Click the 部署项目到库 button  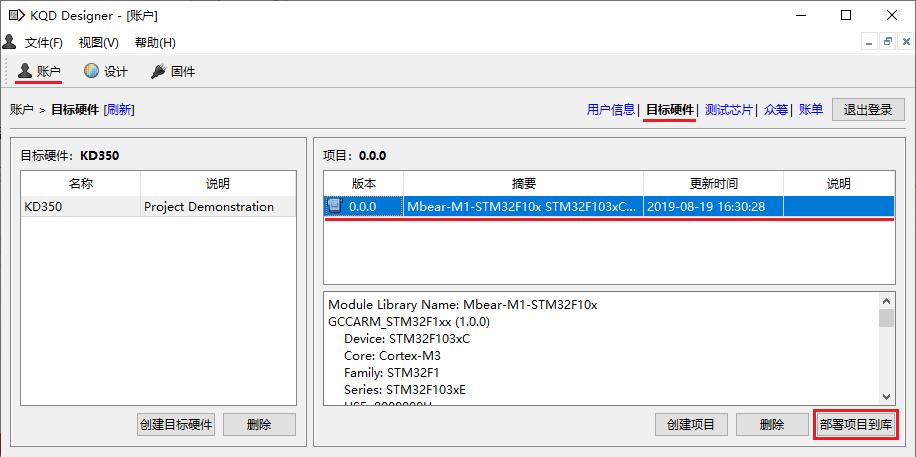pyautogui.click(x=855, y=424)
